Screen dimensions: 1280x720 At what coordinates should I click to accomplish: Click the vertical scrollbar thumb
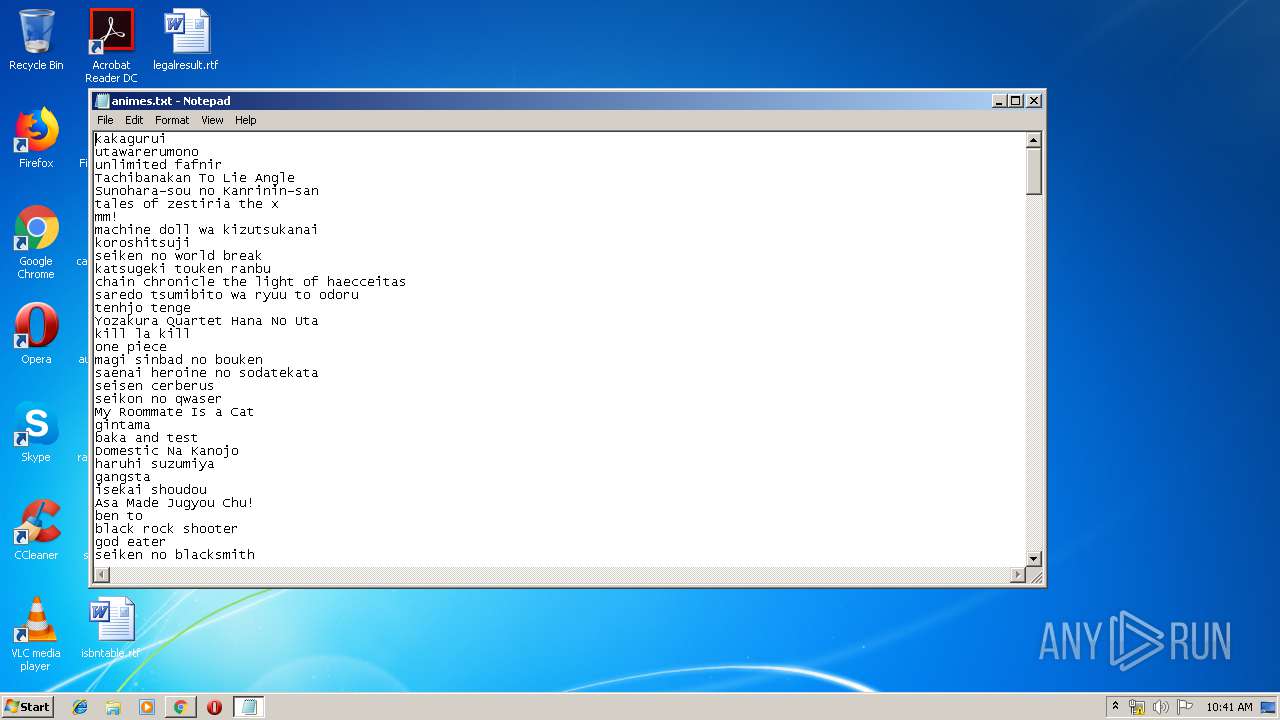click(x=1034, y=172)
